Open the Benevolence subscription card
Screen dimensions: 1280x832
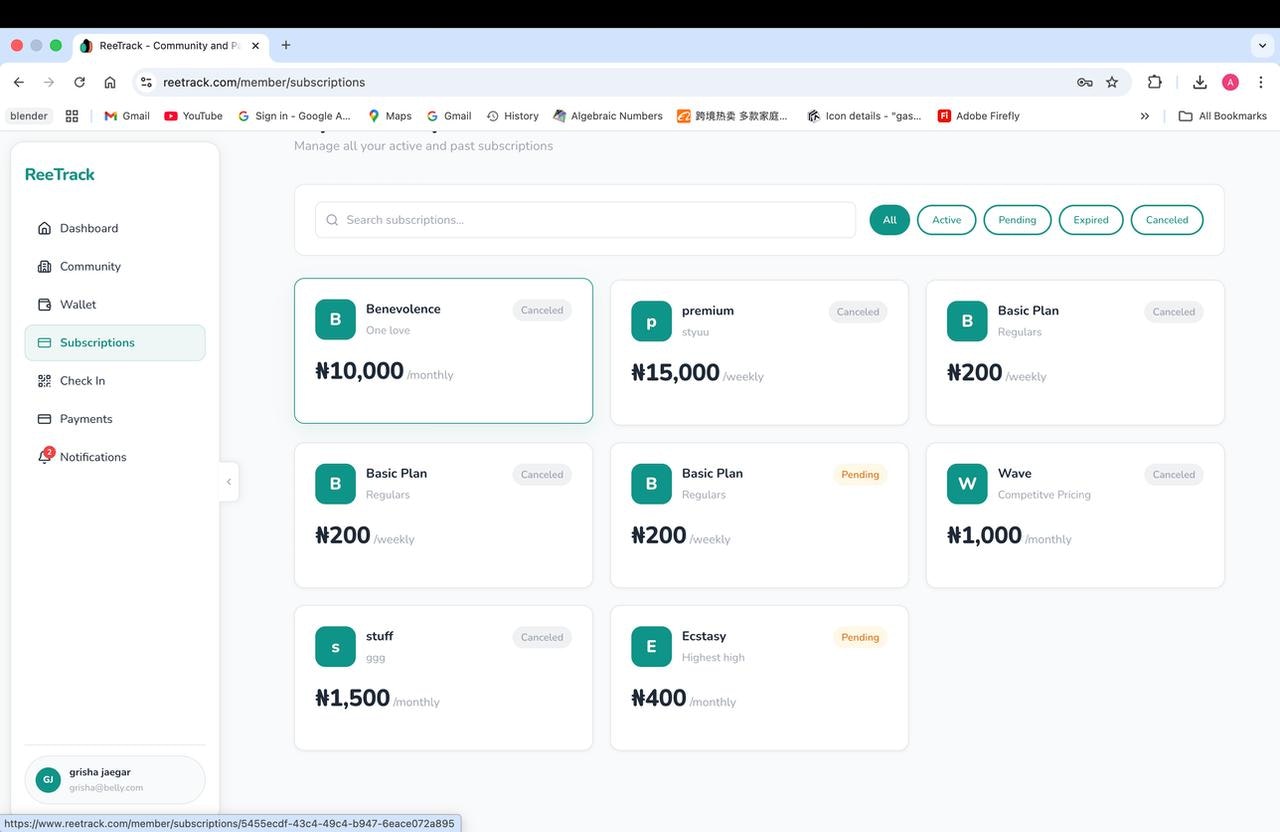443,350
